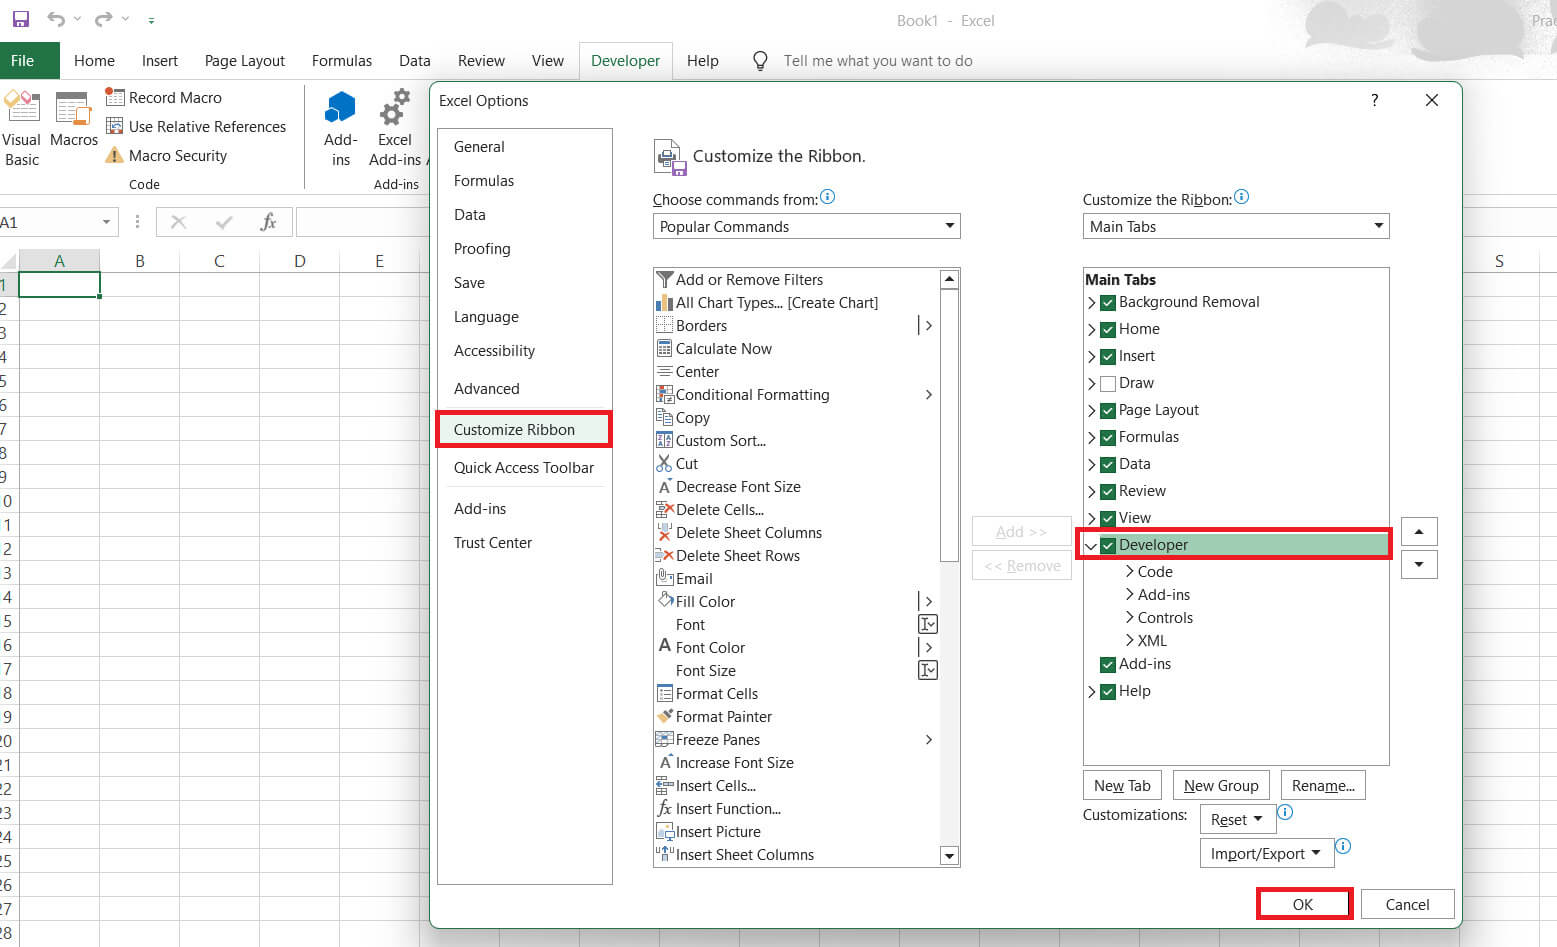Toggle Use Relative References icon
Image resolution: width=1557 pixels, height=947 pixels.
tap(115, 126)
